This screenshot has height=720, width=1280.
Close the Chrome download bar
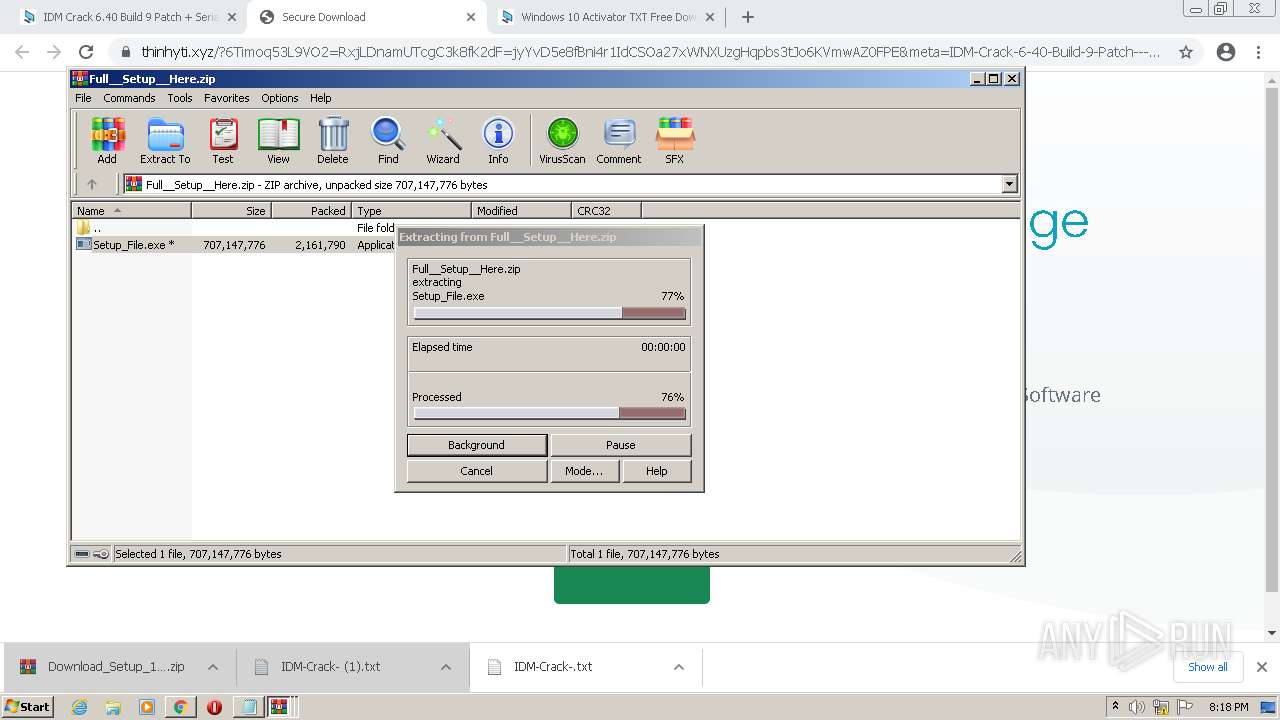(x=1262, y=667)
